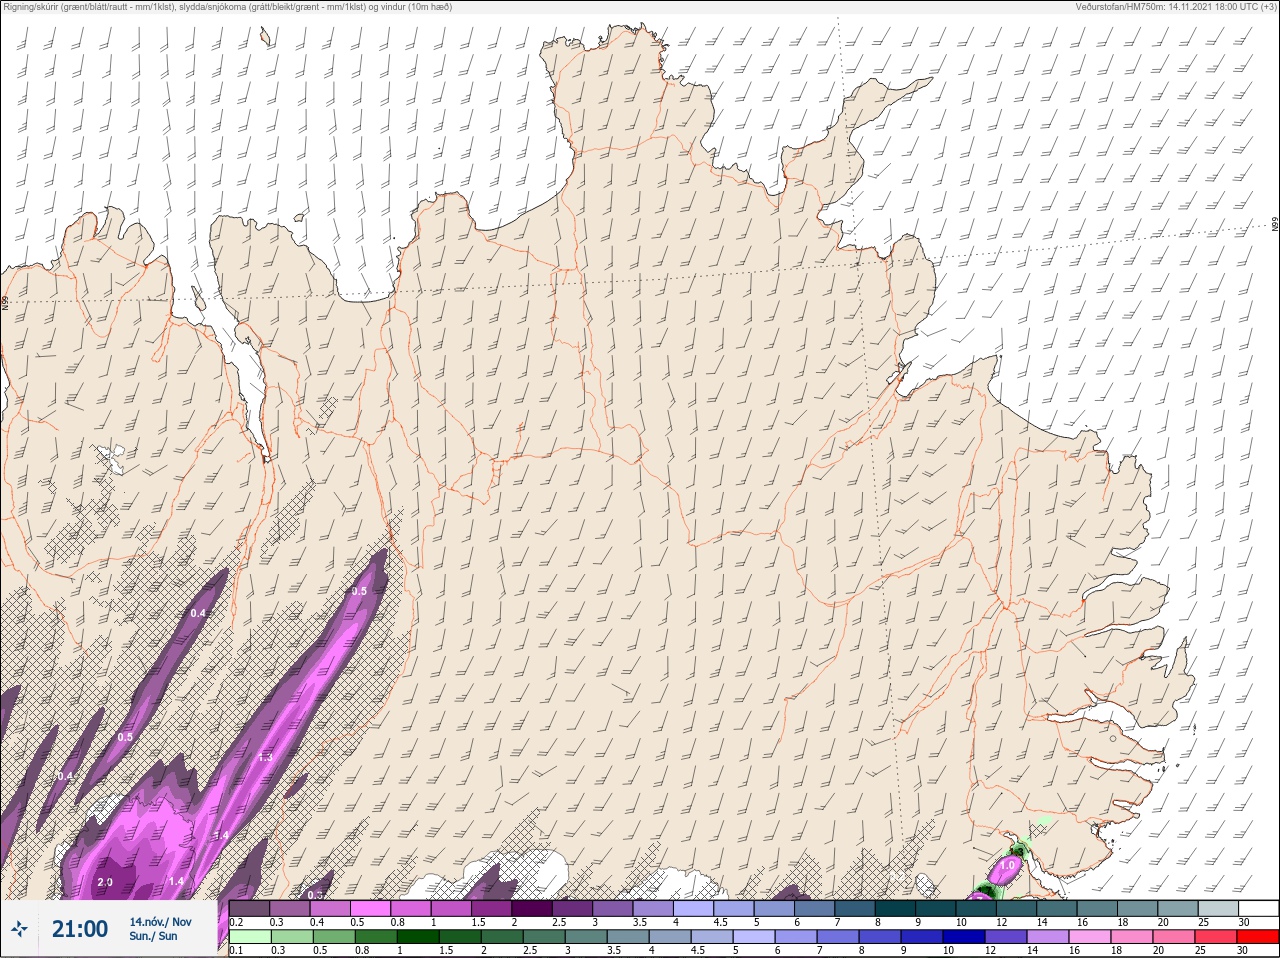The height and width of the screenshot is (958, 1280).
Task: Pick the white swatch after 30 in snow legend
Action: 1259,909
